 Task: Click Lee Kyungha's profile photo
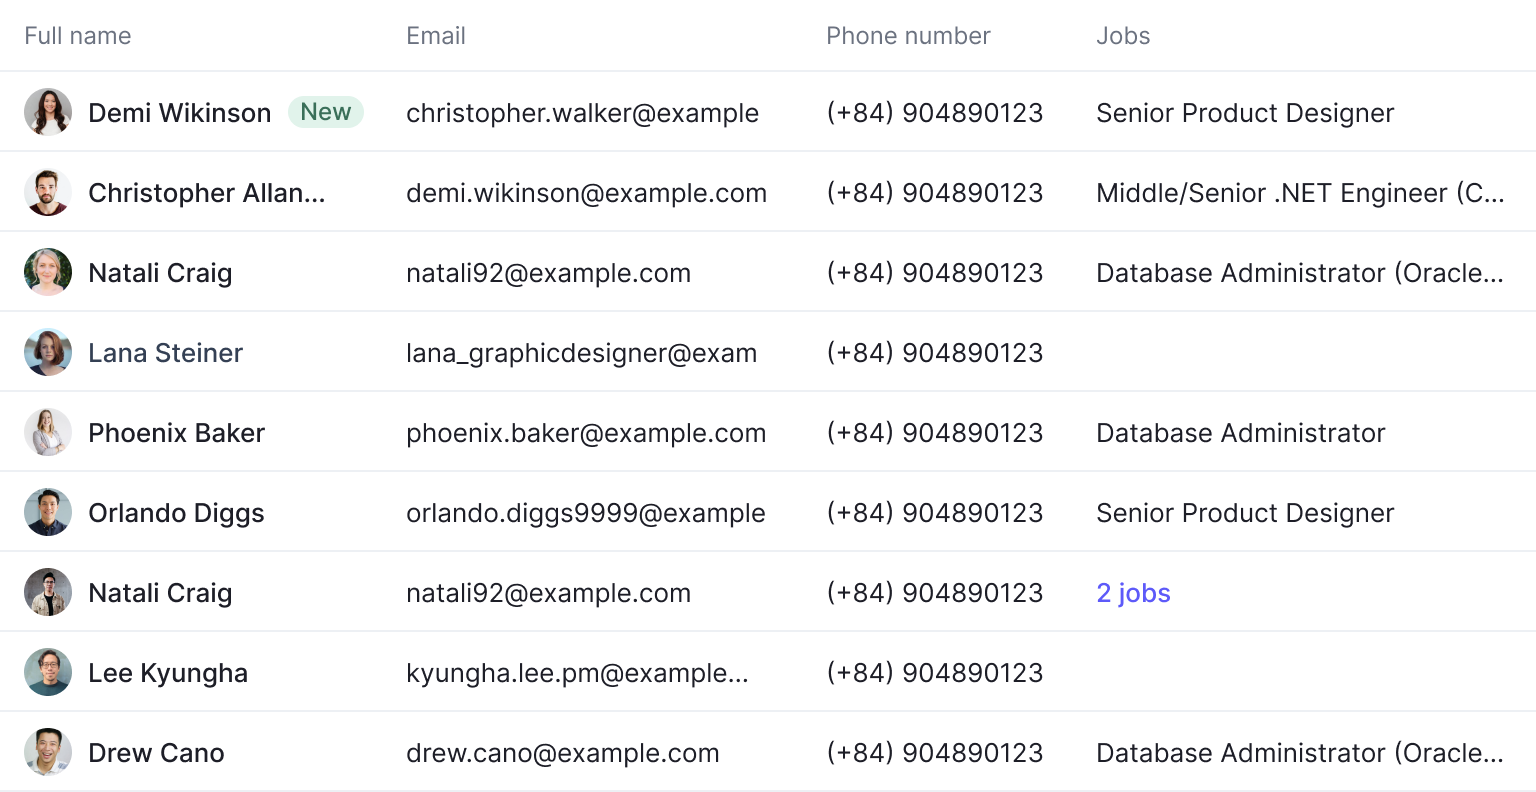click(48, 672)
